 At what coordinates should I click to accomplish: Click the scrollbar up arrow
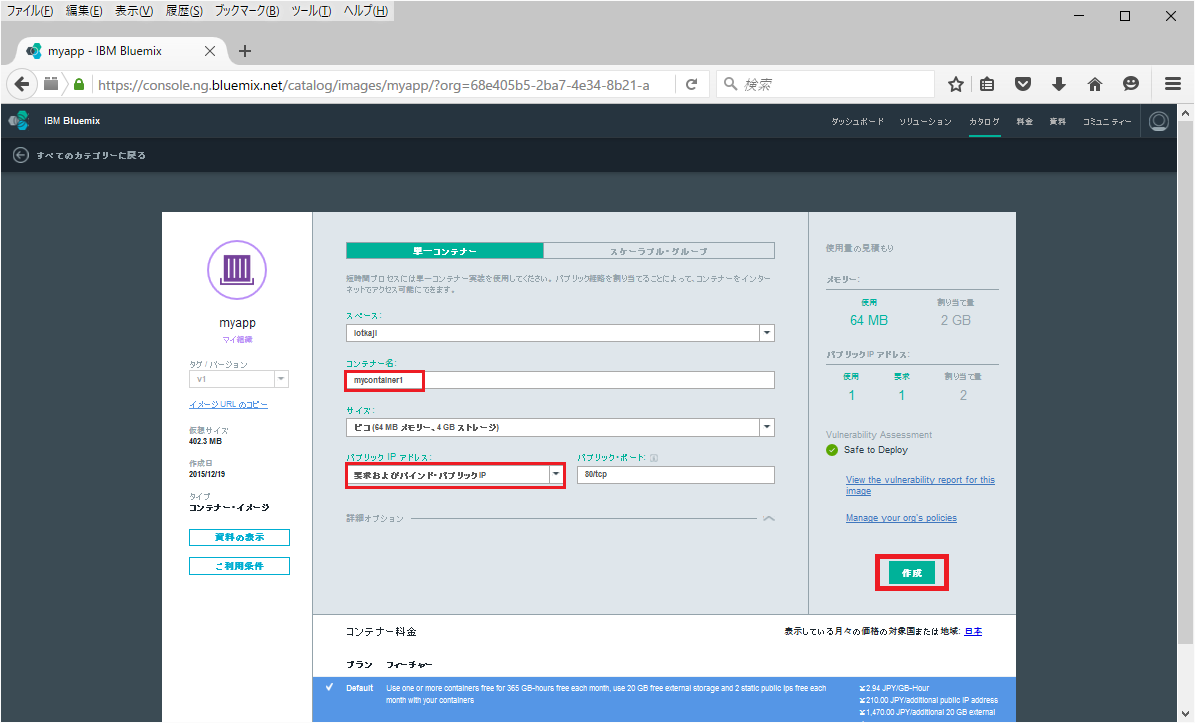coord(1185,114)
